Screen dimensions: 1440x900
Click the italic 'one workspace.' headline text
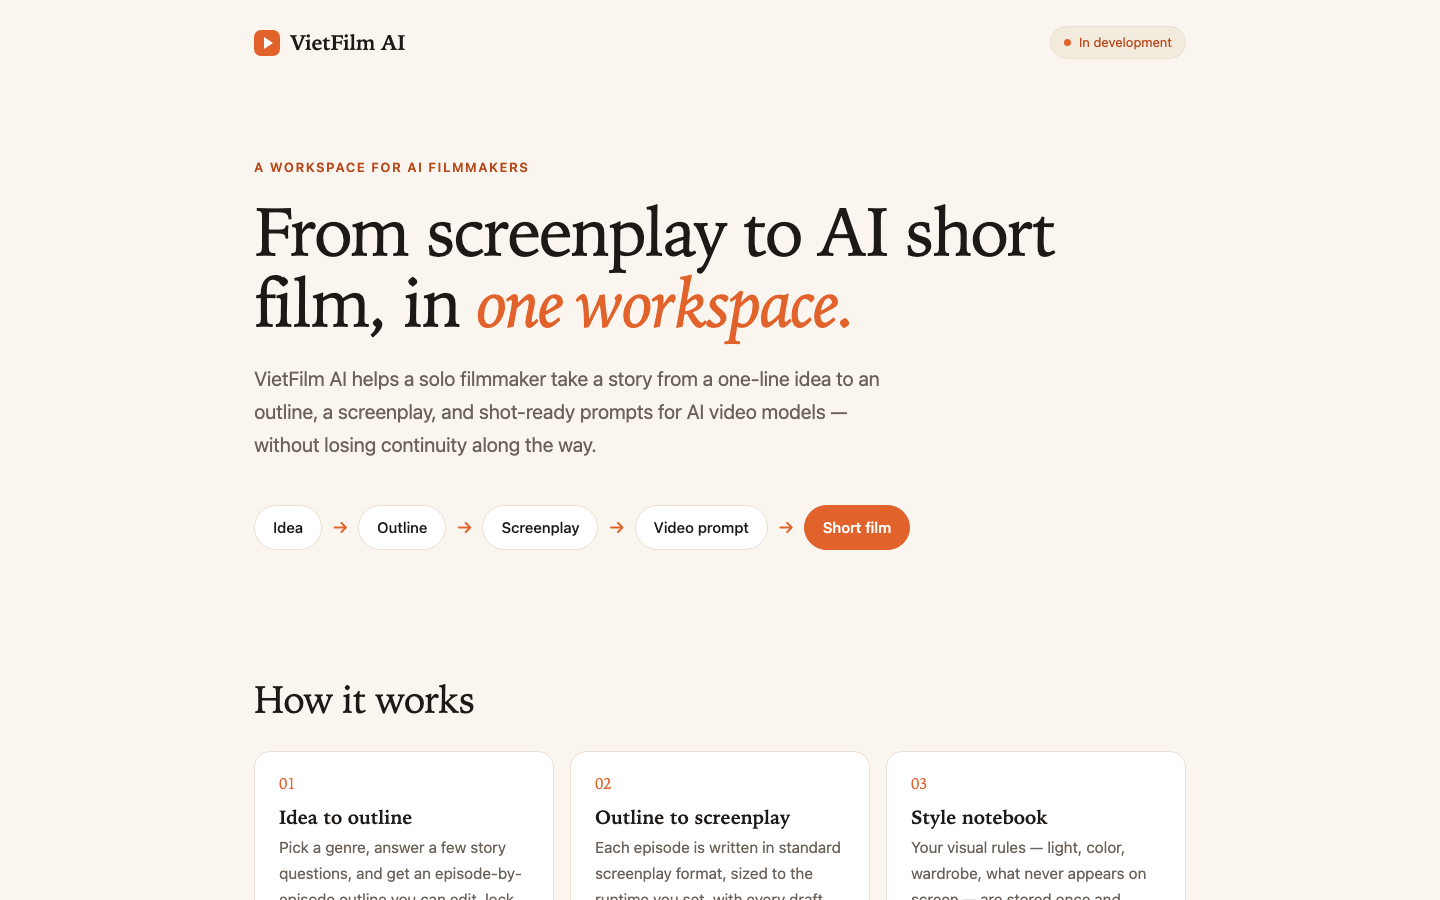[x=664, y=306]
